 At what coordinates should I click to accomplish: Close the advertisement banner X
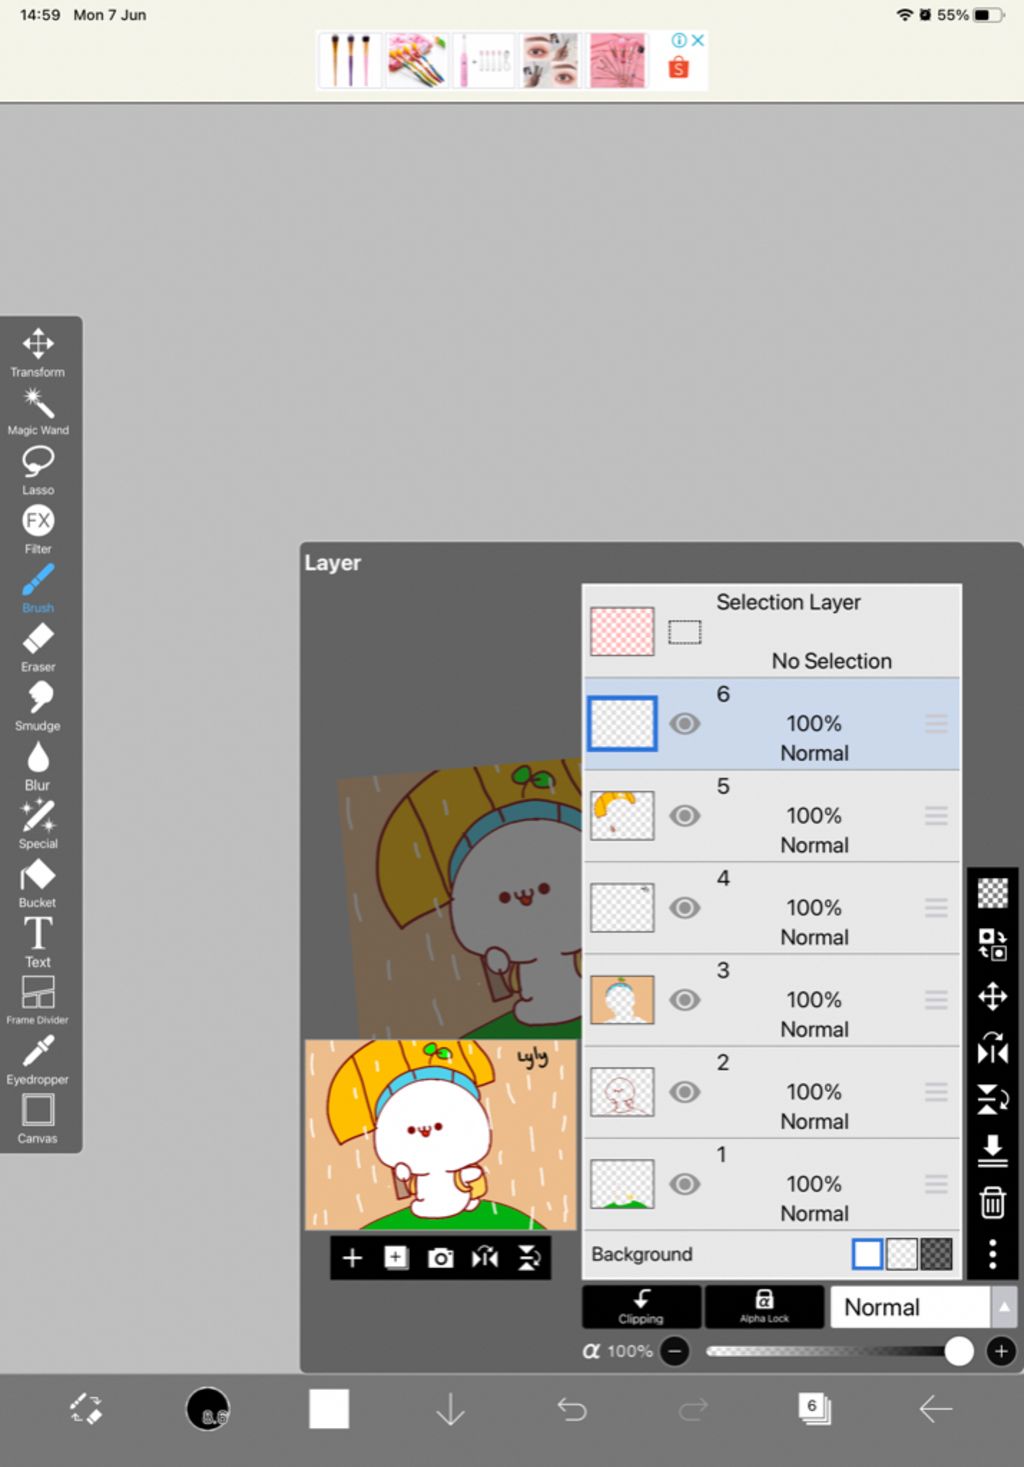click(x=698, y=40)
